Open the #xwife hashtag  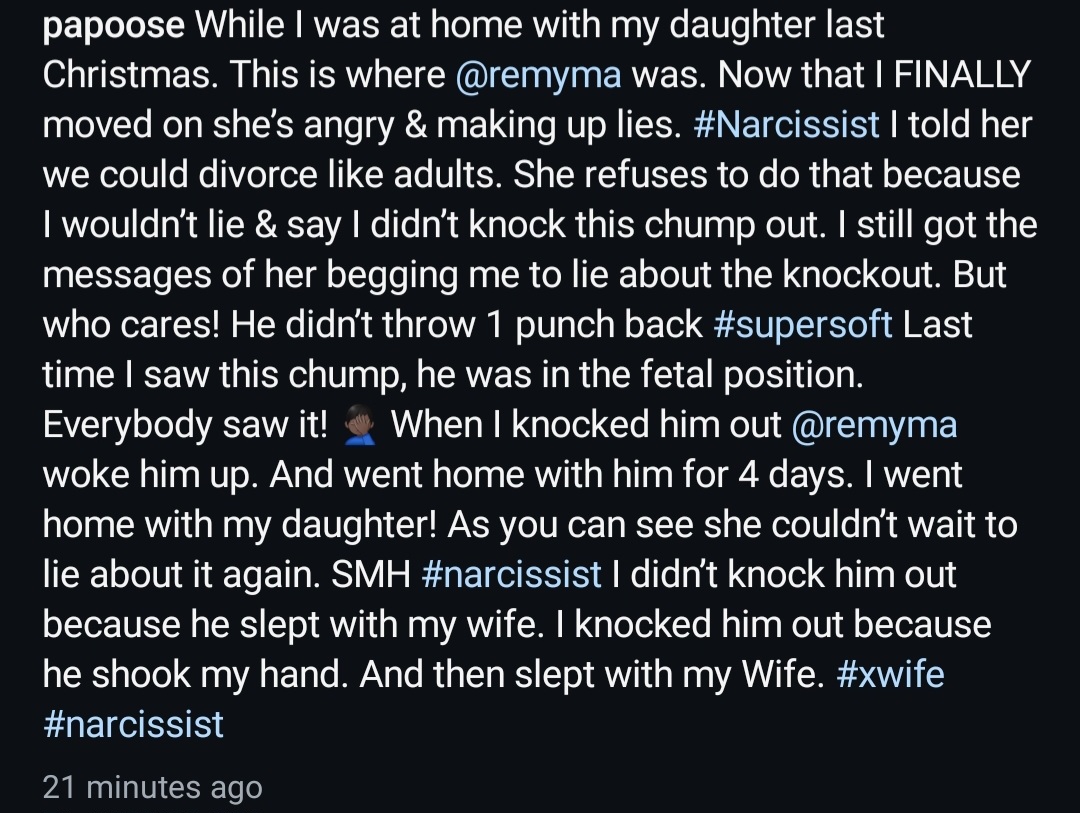890,674
